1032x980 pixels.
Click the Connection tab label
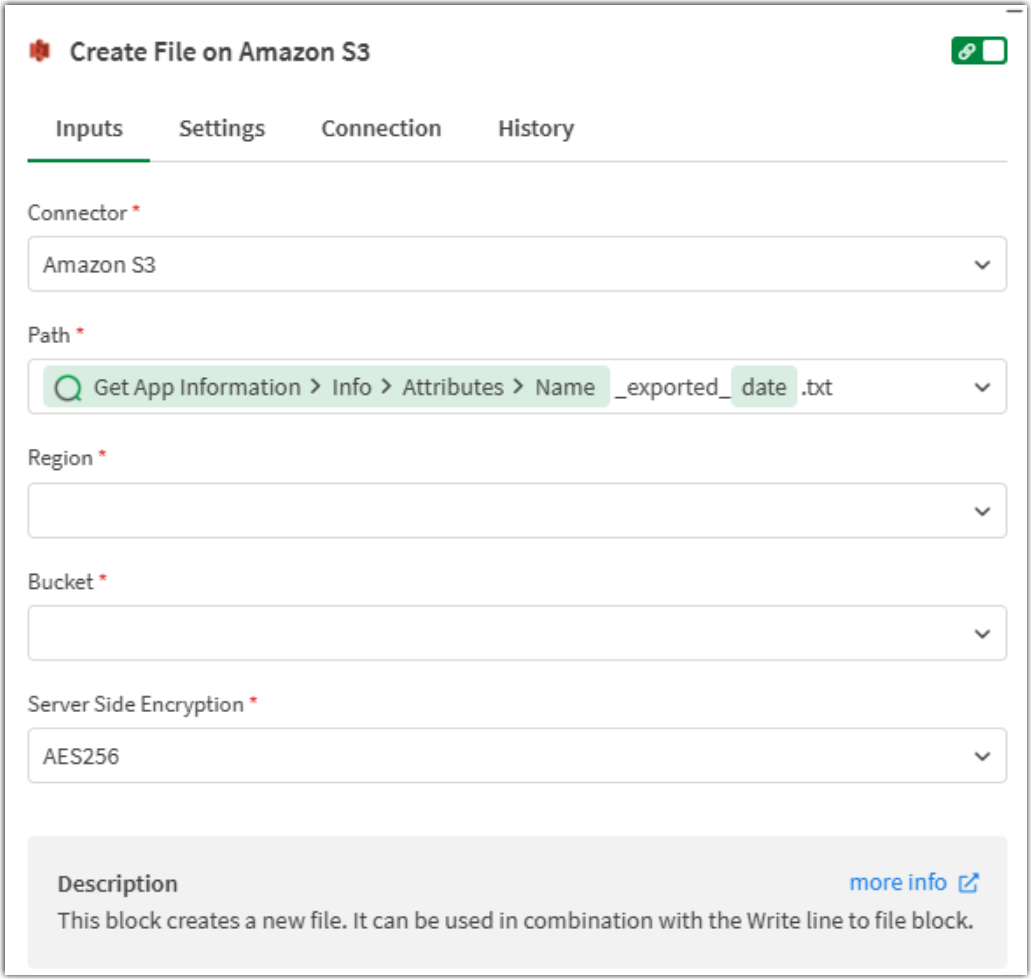coord(380,128)
